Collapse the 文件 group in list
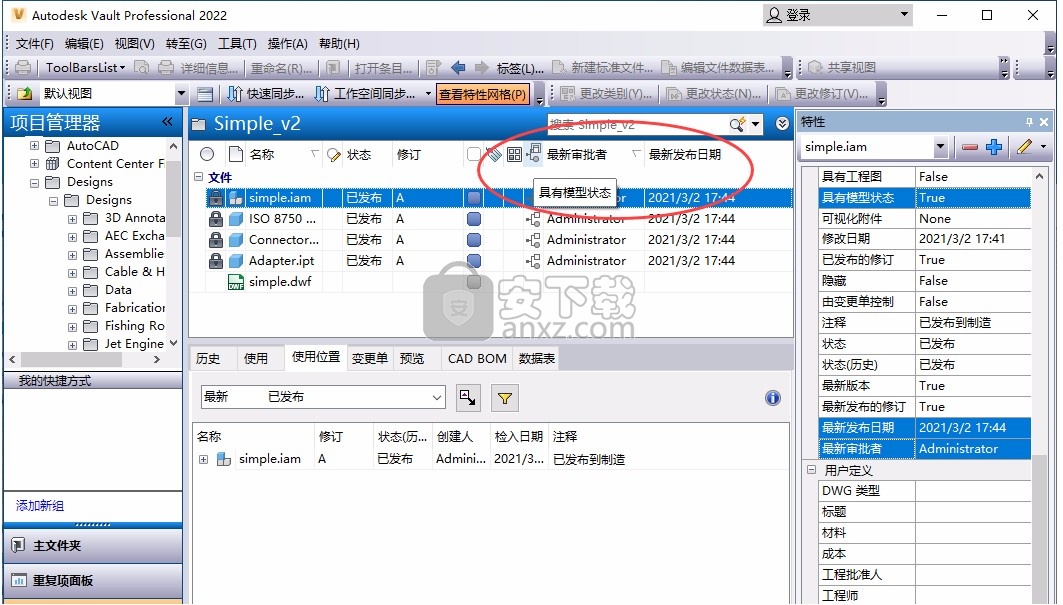Viewport: 1063px width, 605px height. [x=199, y=176]
